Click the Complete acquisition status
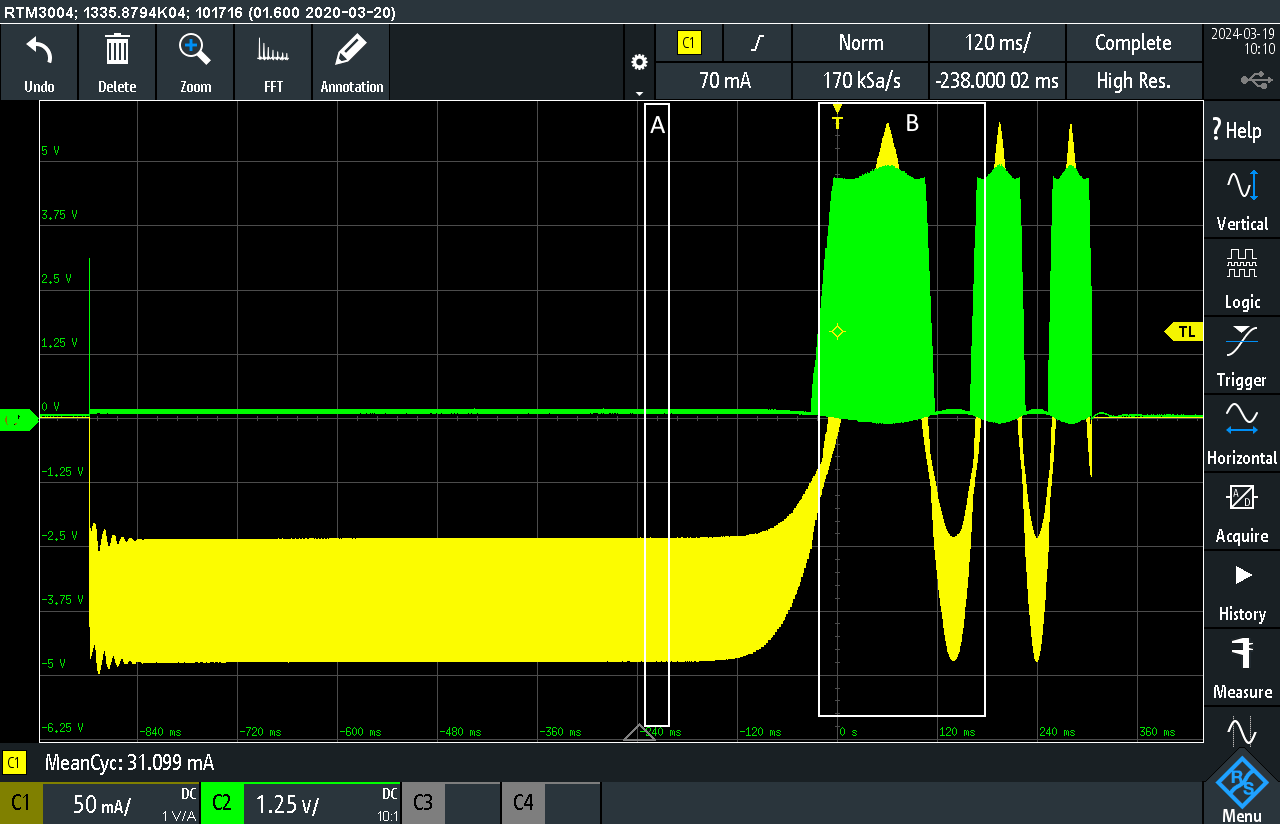The image size is (1280, 824). pyautogui.click(x=1133, y=43)
